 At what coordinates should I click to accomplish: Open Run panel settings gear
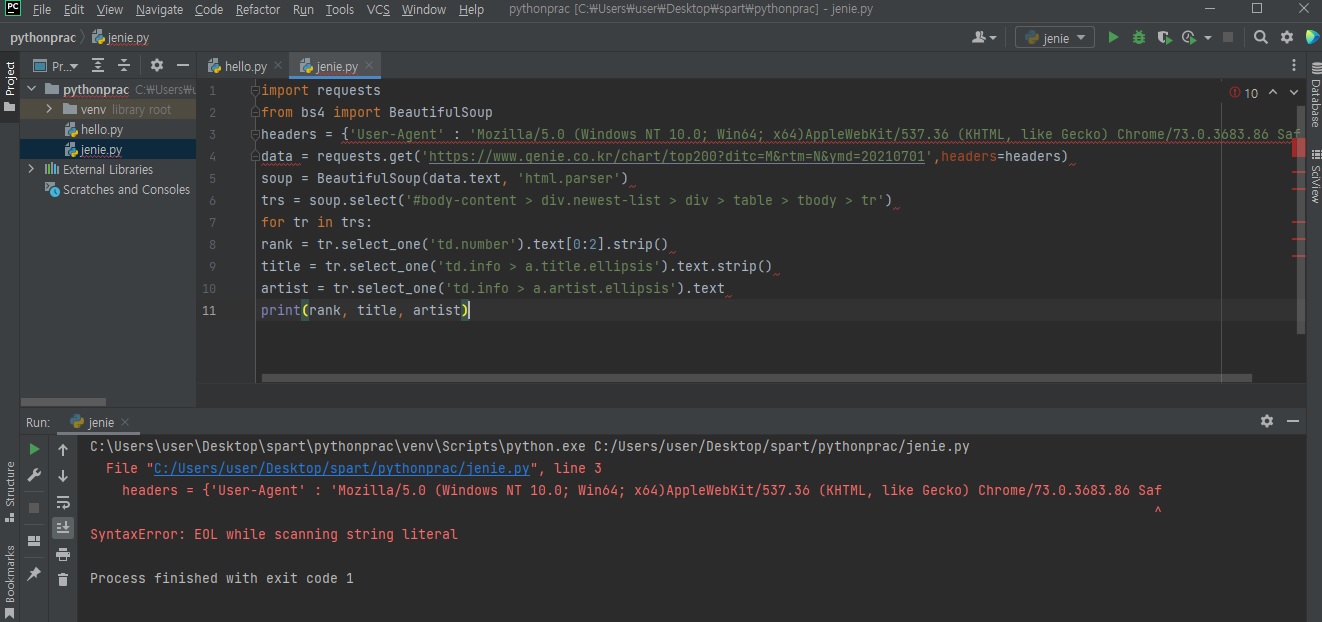[1267, 421]
